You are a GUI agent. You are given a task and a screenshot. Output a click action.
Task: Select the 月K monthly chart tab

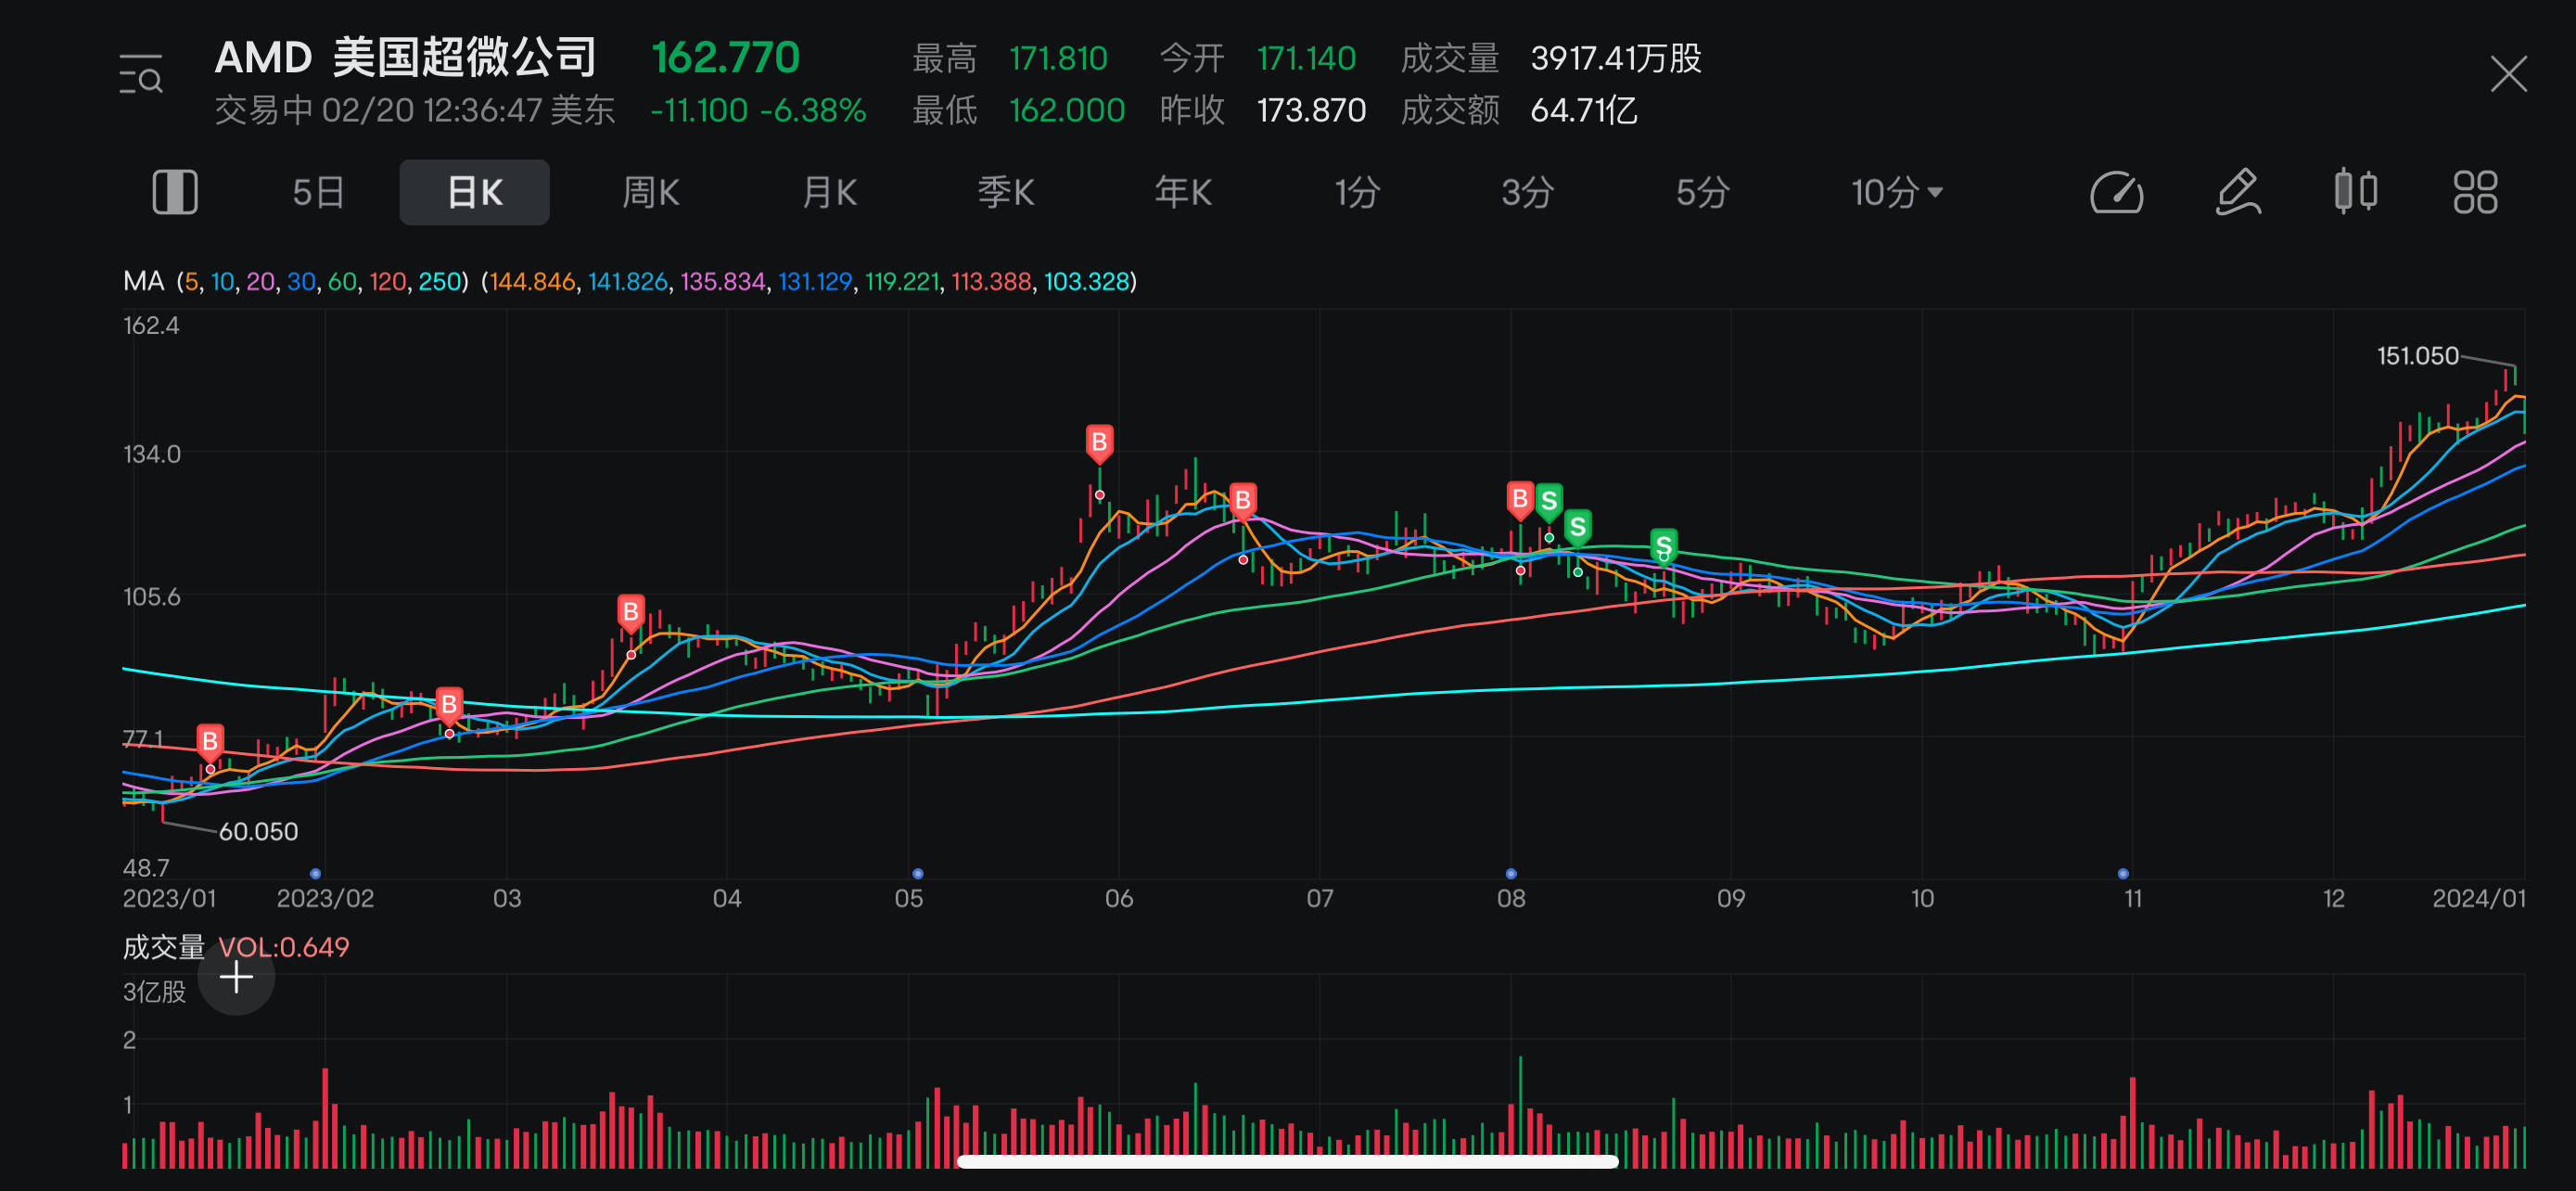[x=829, y=192]
